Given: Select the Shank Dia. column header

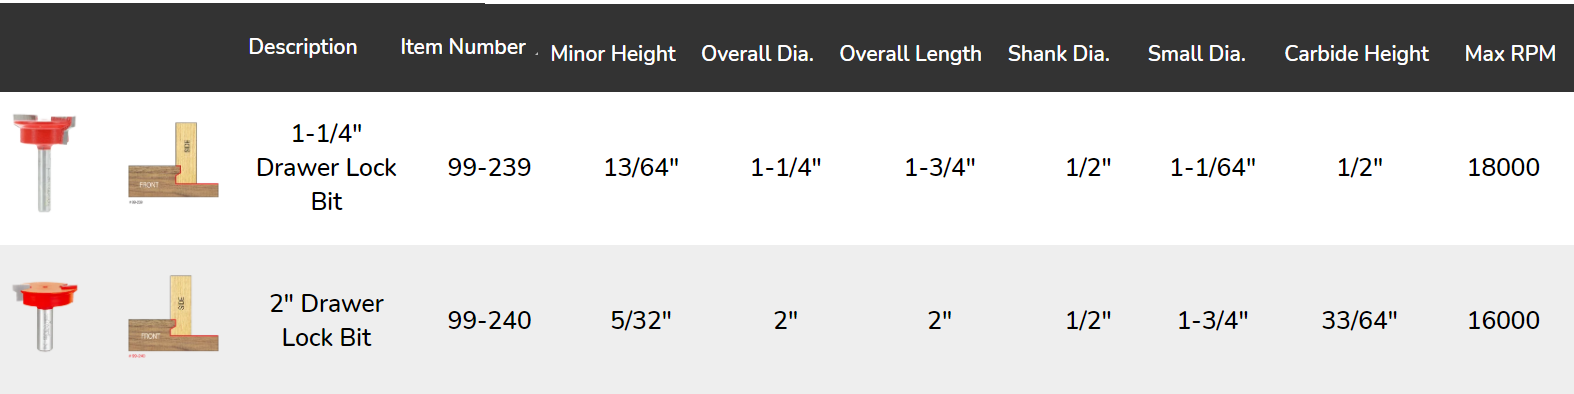Looking at the screenshot, I should pyautogui.click(x=1059, y=54).
